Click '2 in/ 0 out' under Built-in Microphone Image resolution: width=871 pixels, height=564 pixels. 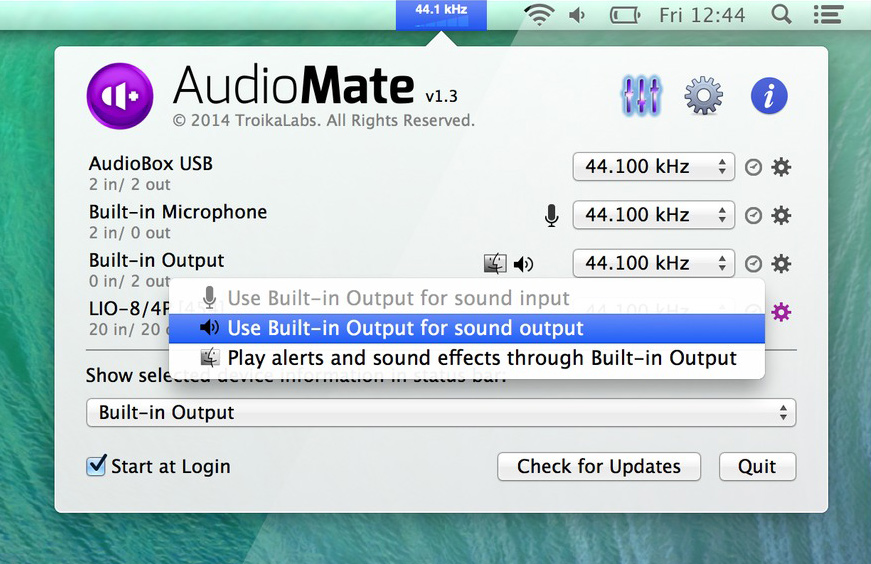click(x=129, y=233)
